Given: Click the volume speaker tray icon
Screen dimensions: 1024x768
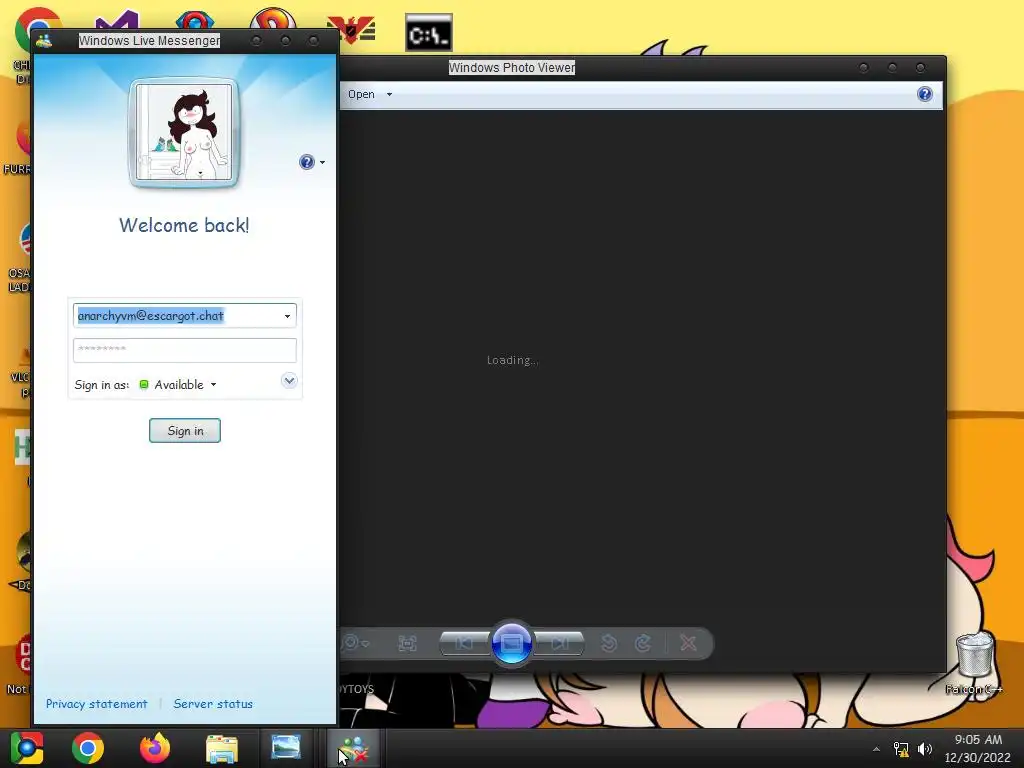Looking at the screenshot, I should click(x=925, y=749).
